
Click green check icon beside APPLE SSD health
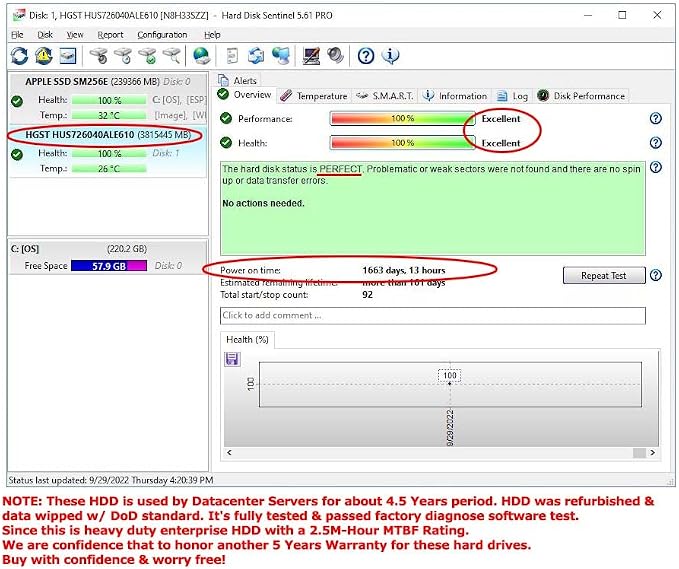[x=17, y=101]
